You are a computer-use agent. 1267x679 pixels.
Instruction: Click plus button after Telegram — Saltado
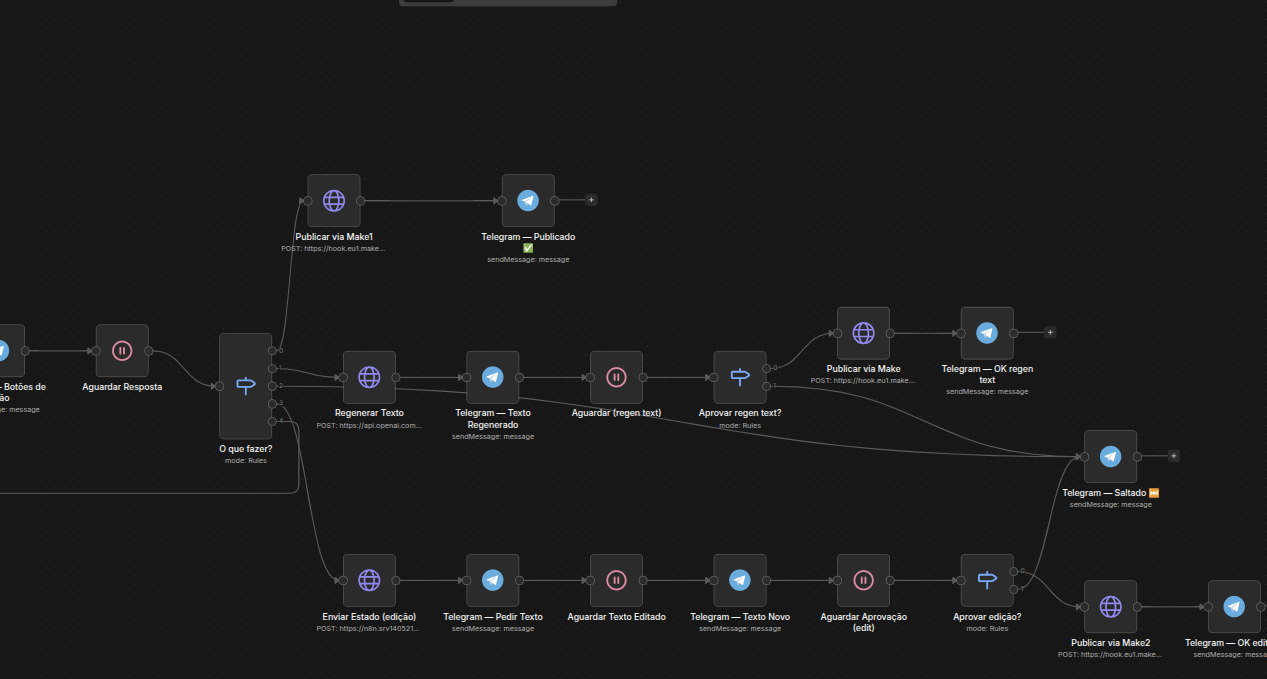1174,456
